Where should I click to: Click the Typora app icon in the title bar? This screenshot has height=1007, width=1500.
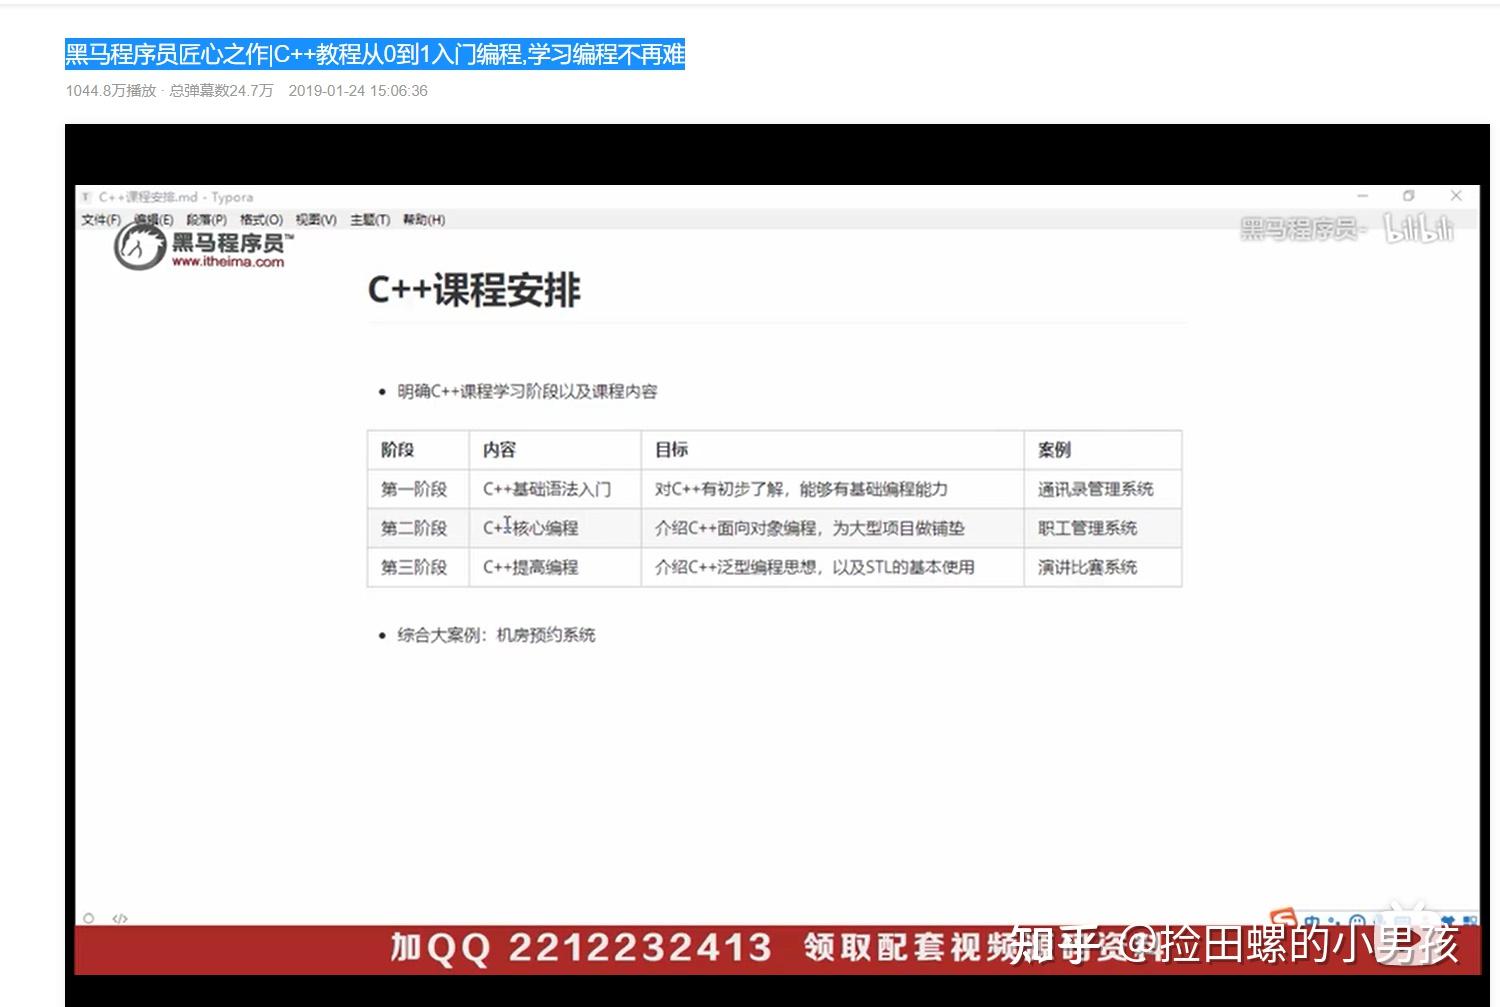[x=86, y=197]
